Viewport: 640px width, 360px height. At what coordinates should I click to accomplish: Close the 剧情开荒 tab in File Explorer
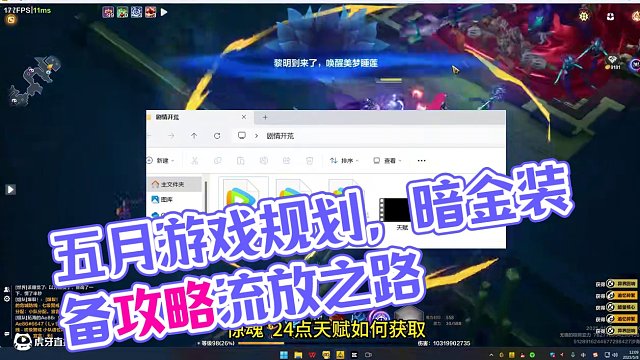pyautogui.click(x=244, y=117)
